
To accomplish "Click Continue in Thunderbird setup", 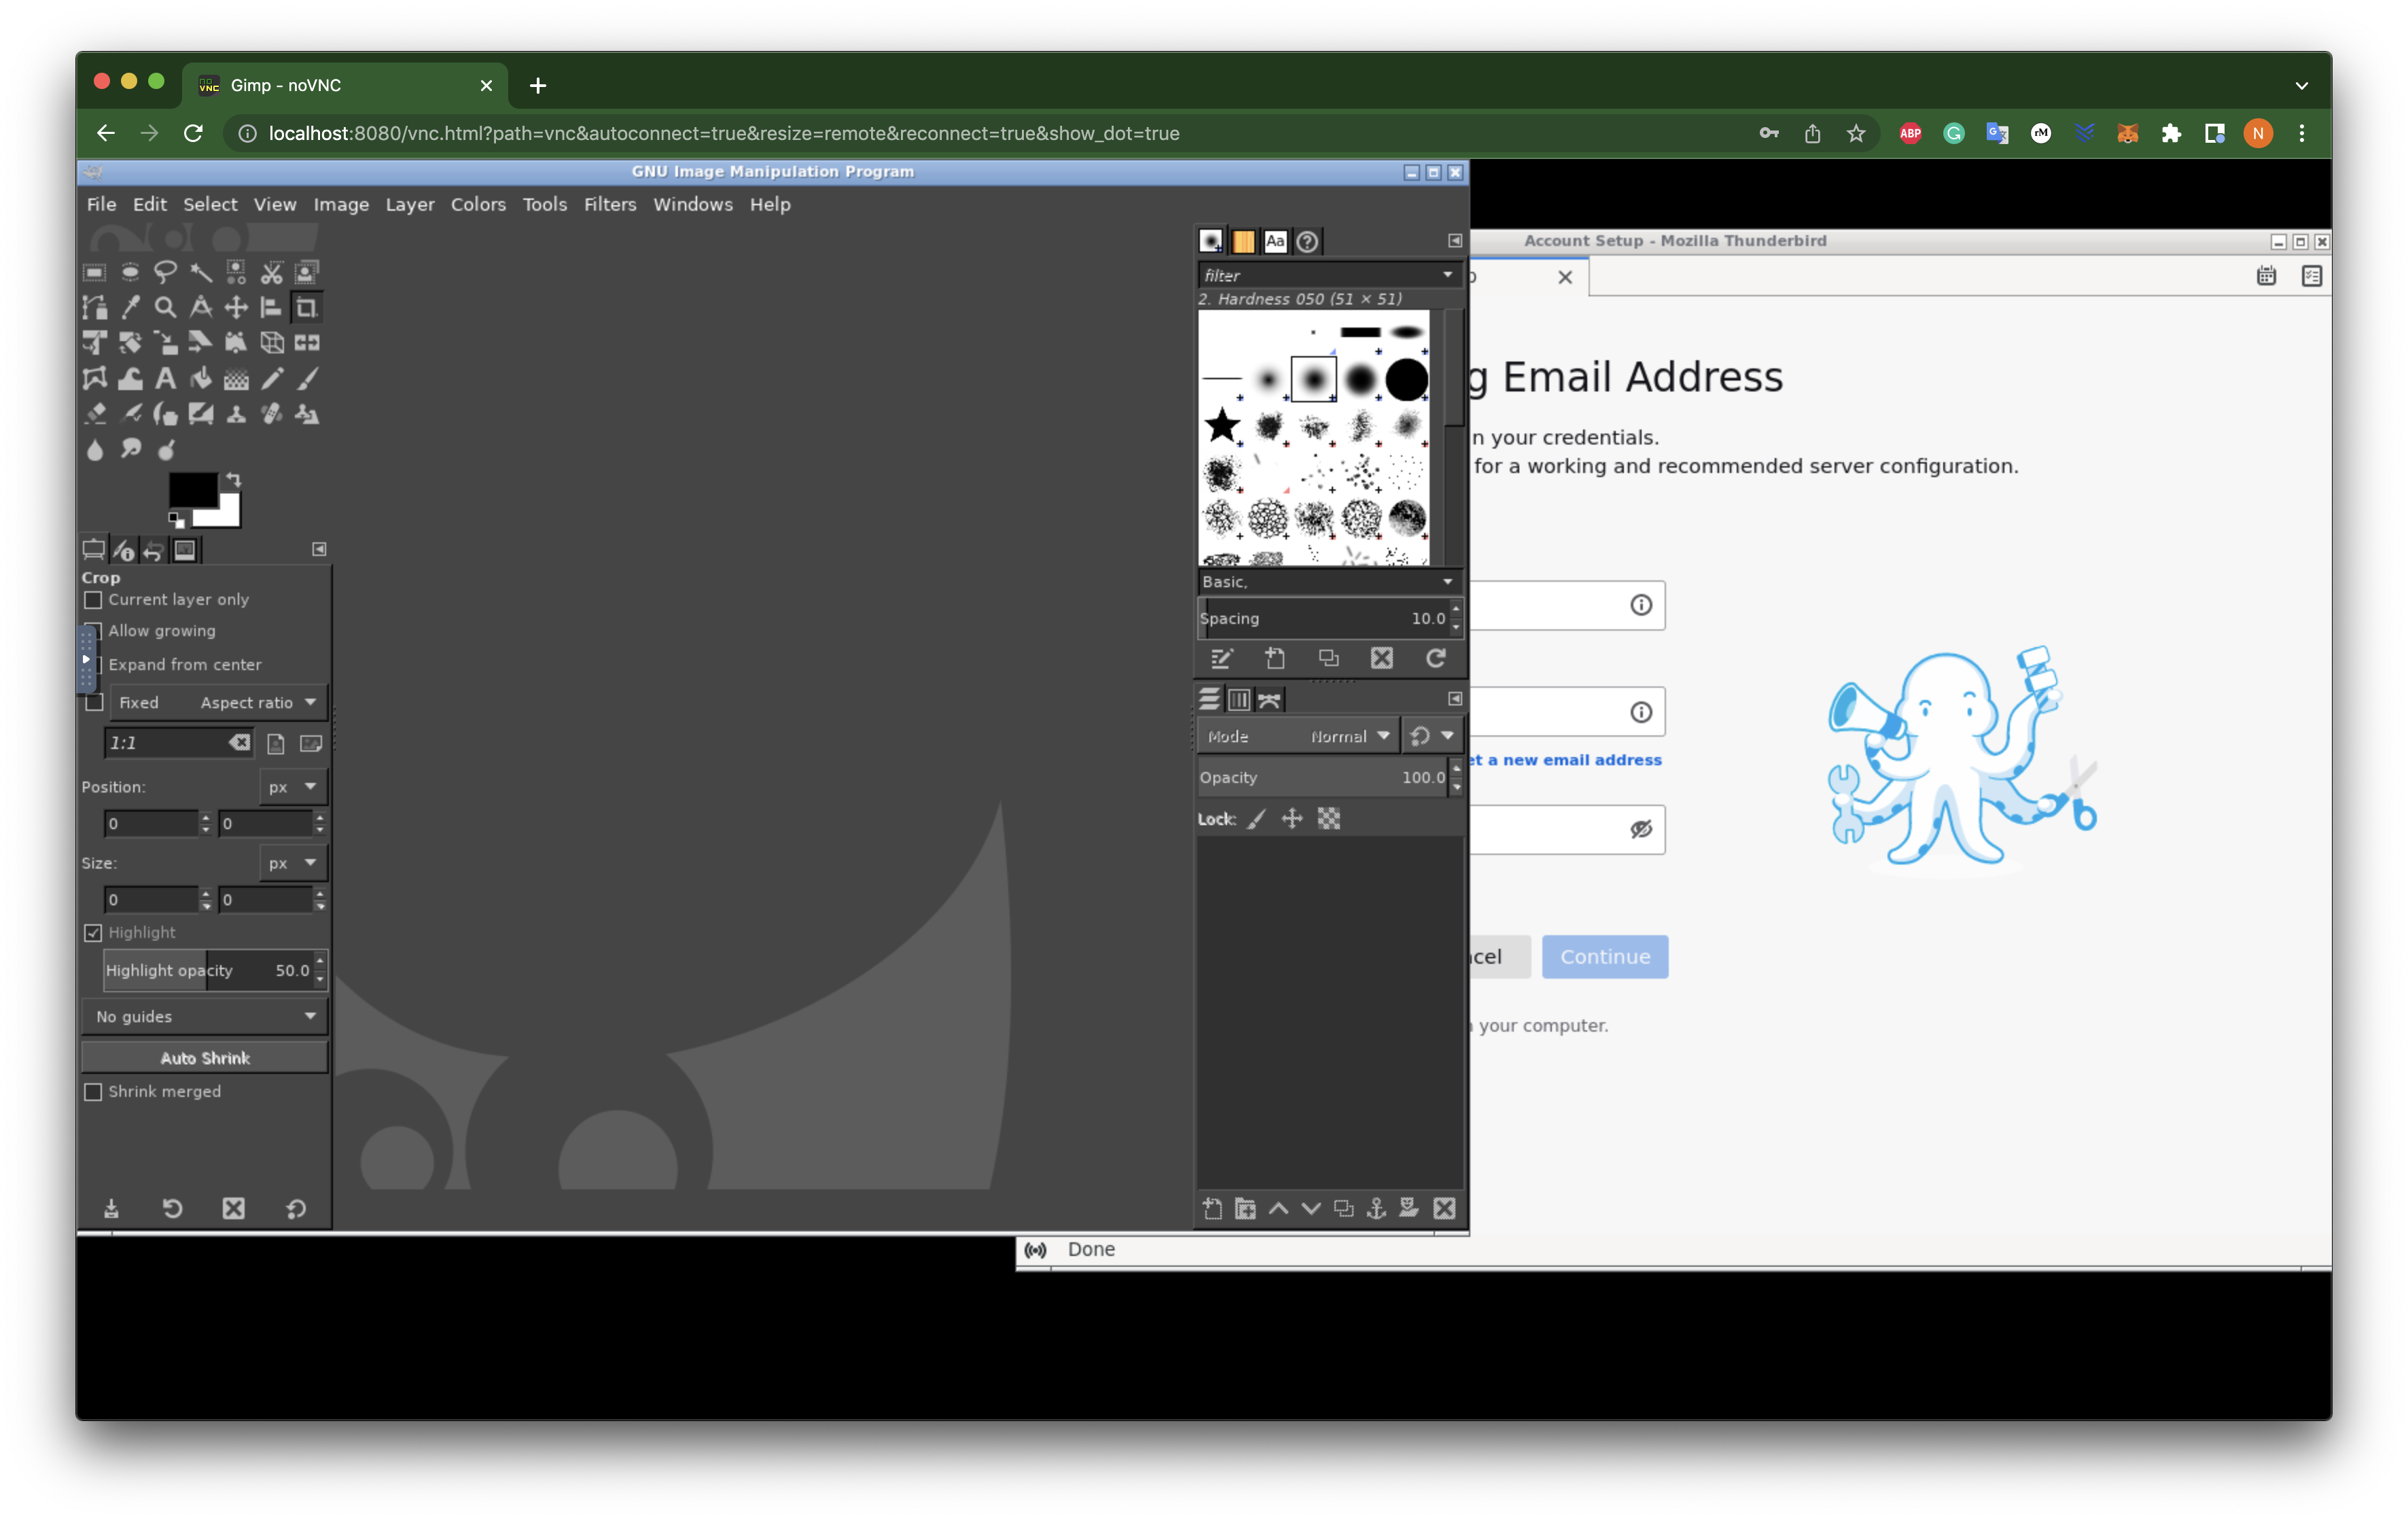I will 1604,957.
